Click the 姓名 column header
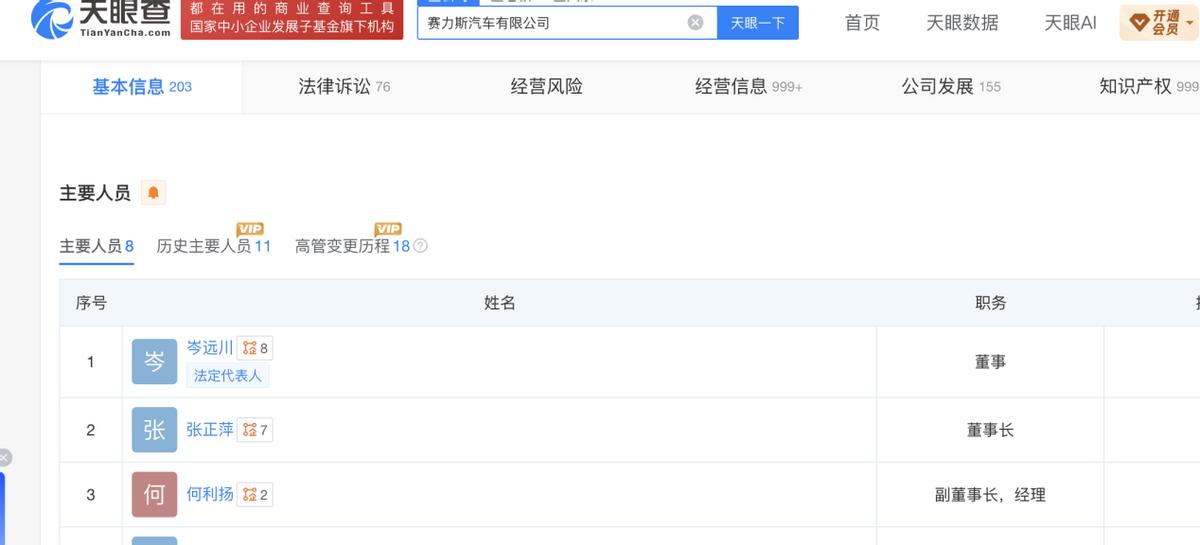This screenshot has width=1200, height=545. 500,303
